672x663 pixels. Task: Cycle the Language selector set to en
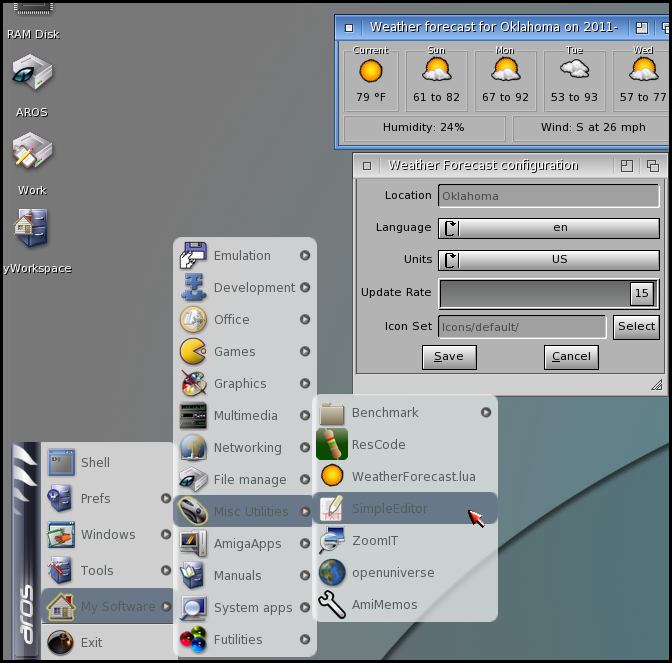point(549,228)
